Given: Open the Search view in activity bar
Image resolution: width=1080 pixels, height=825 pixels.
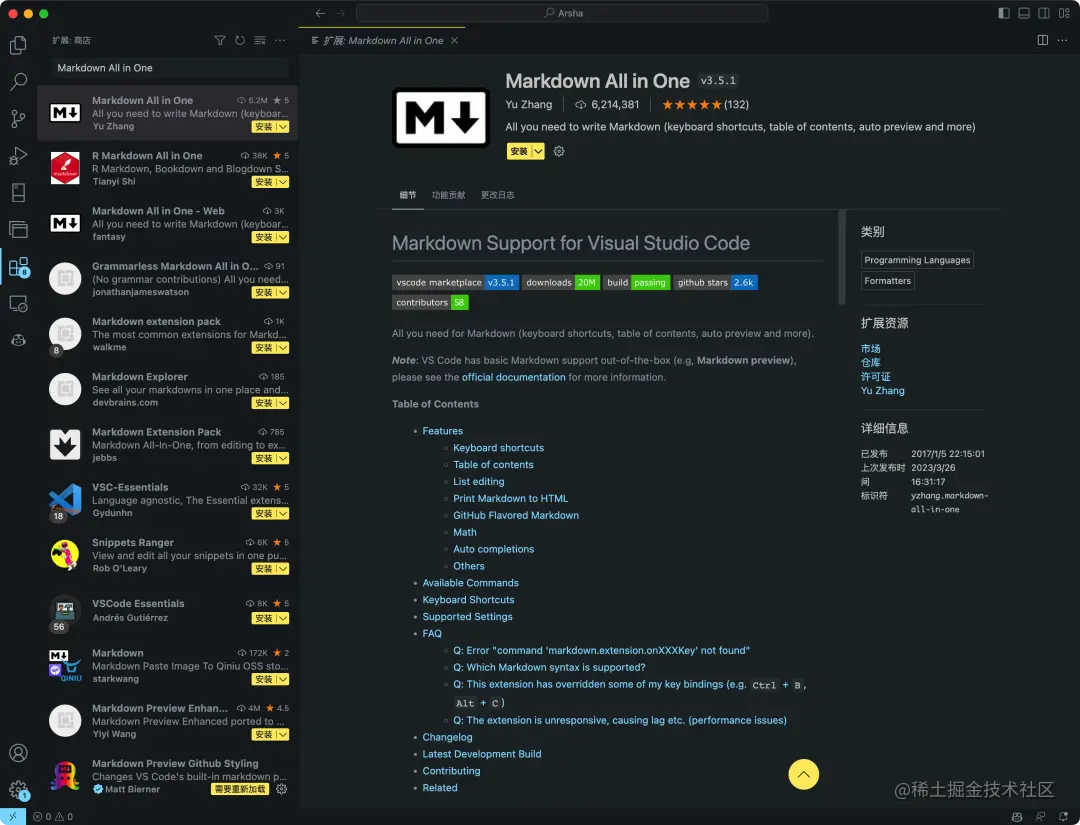Looking at the screenshot, I should click(x=19, y=82).
